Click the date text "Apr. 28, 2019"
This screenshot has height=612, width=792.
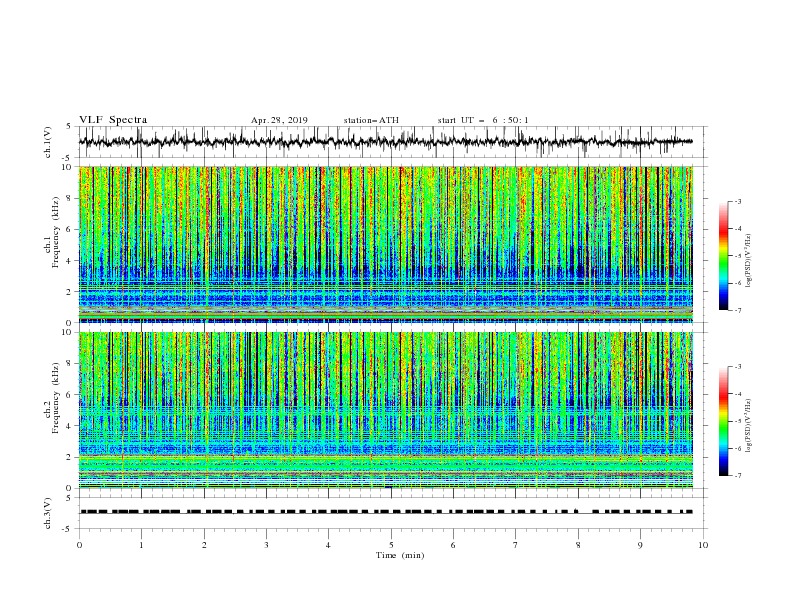(279, 120)
